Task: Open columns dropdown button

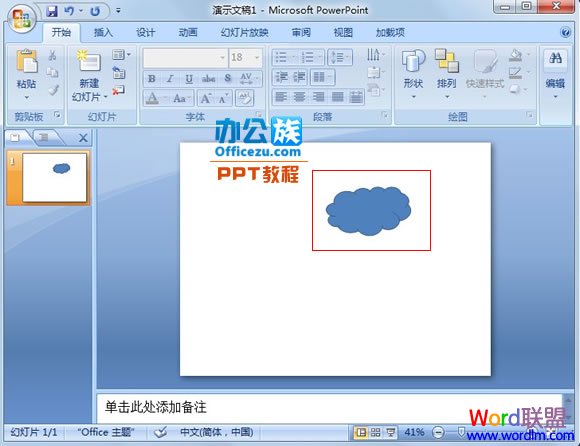Action: [322, 77]
